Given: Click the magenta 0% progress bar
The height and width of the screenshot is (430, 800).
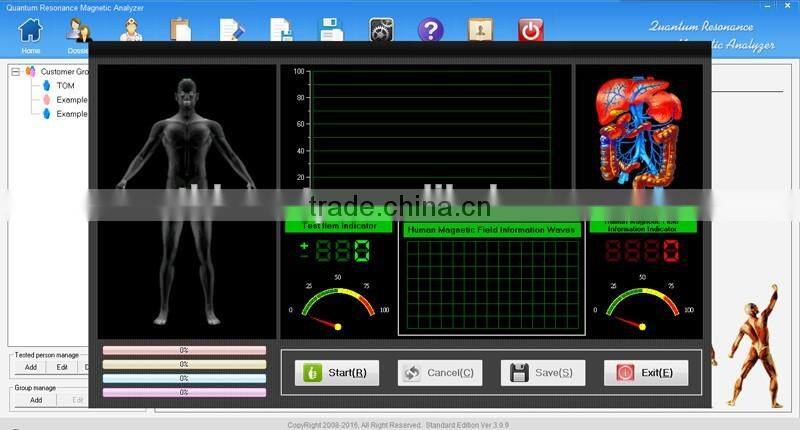Looking at the screenshot, I should click(x=184, y=393).
